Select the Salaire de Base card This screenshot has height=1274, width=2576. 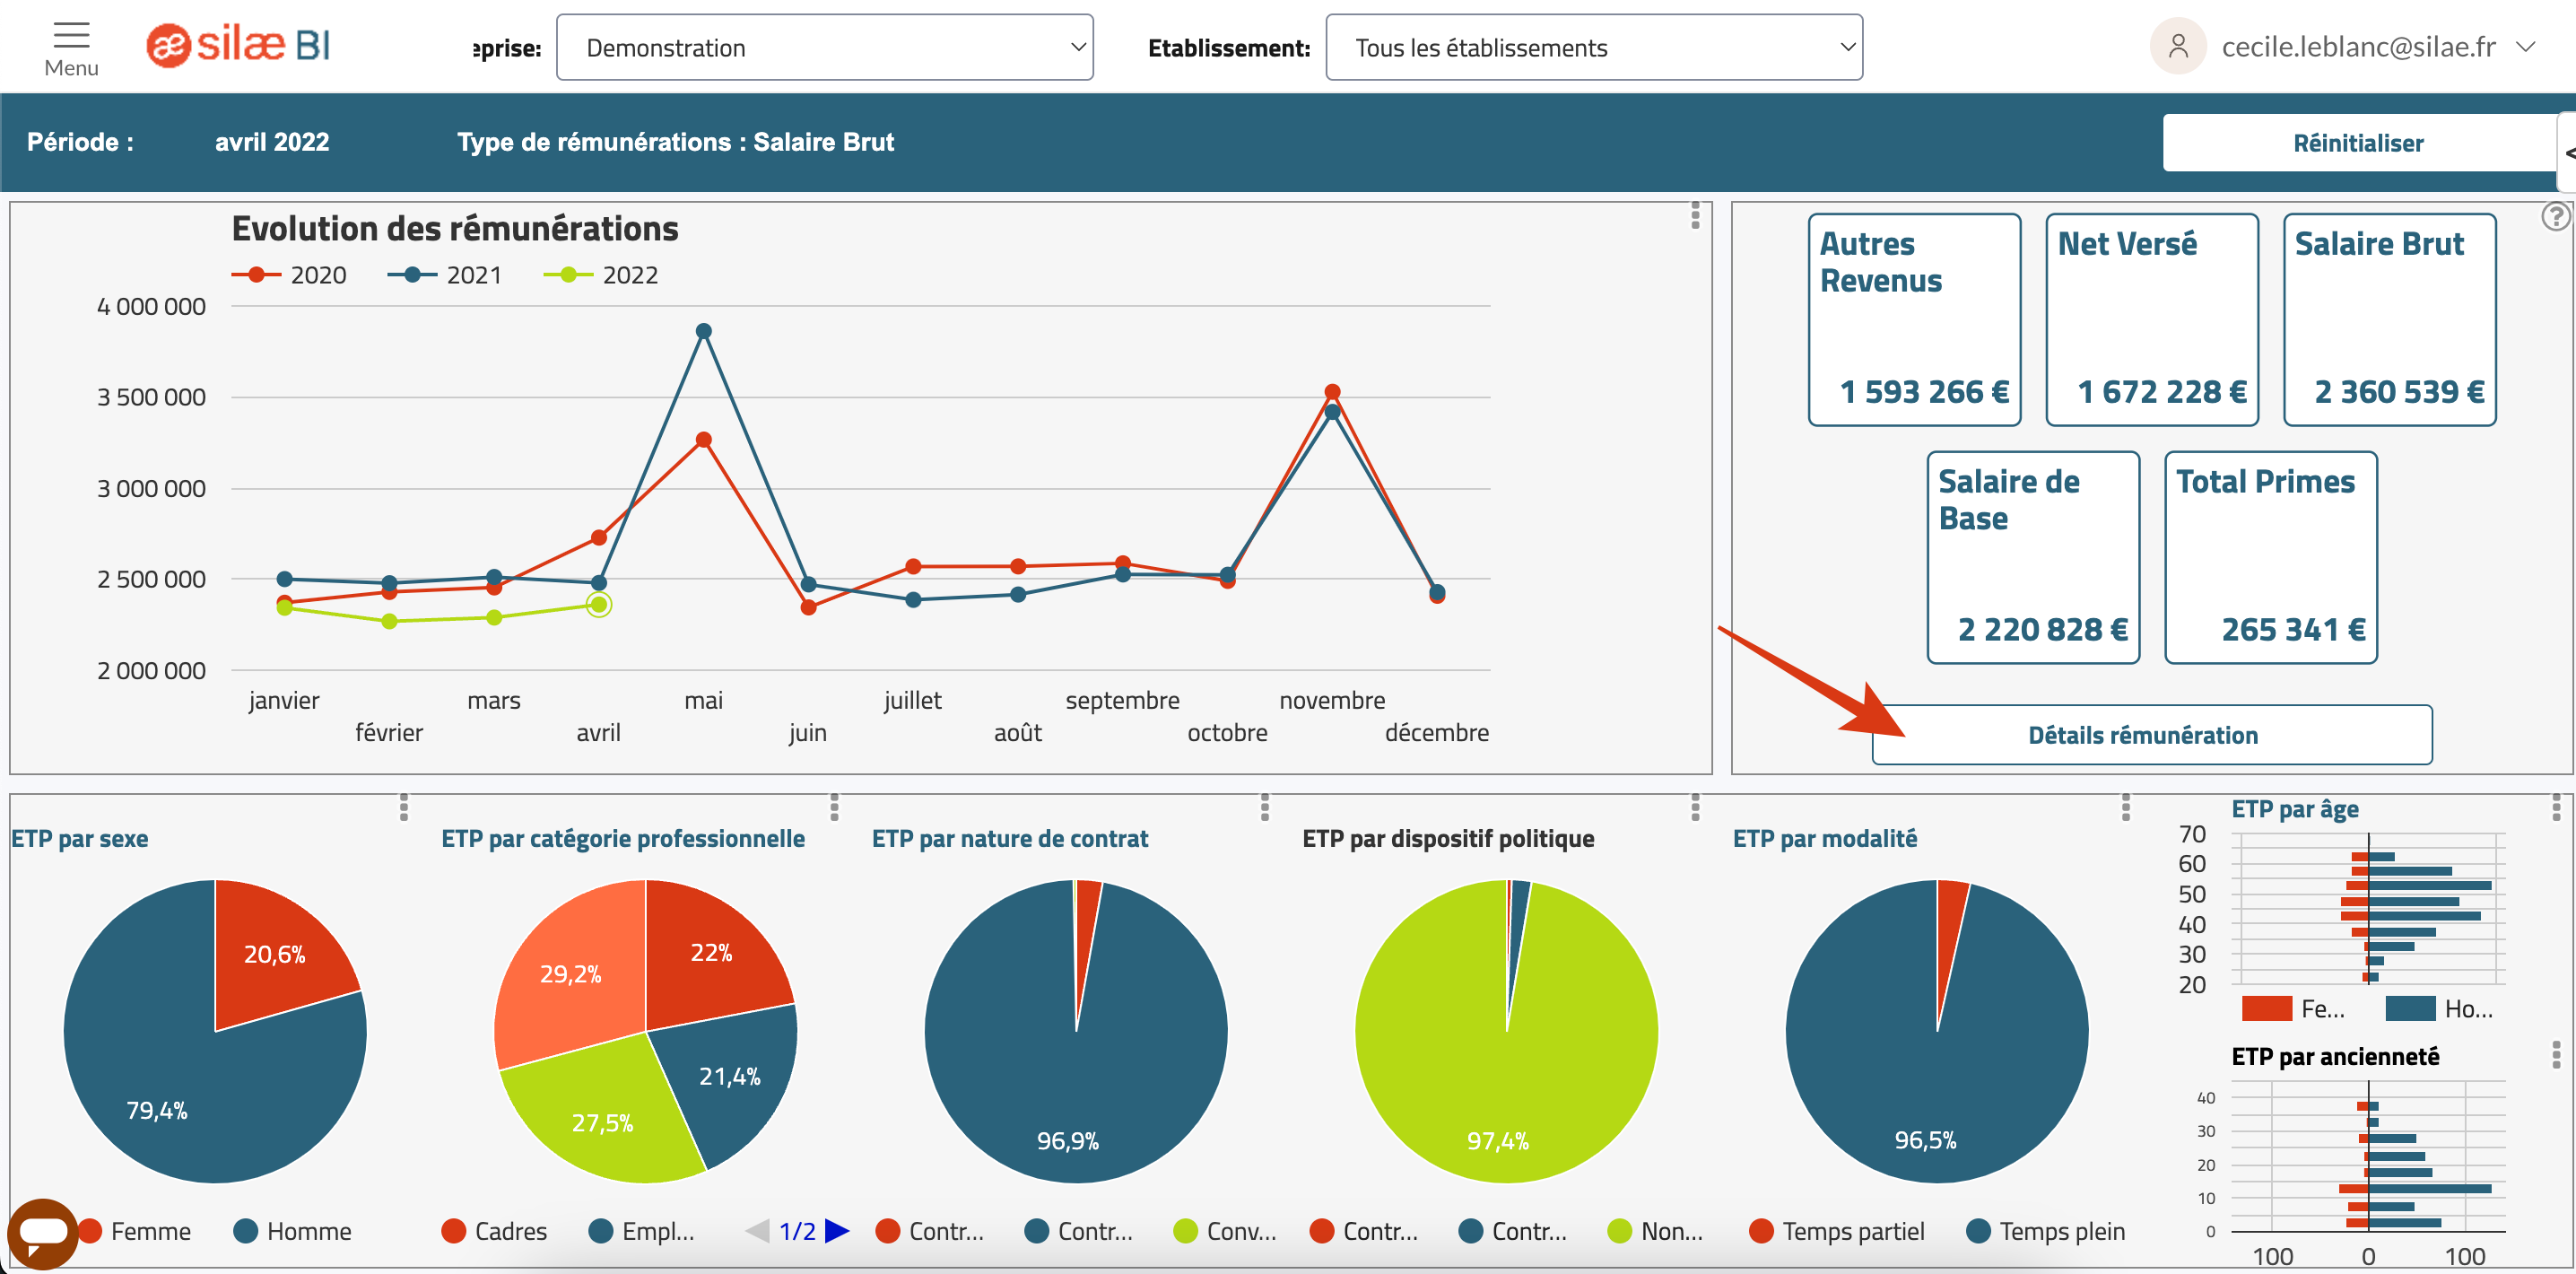[2033, 557]
